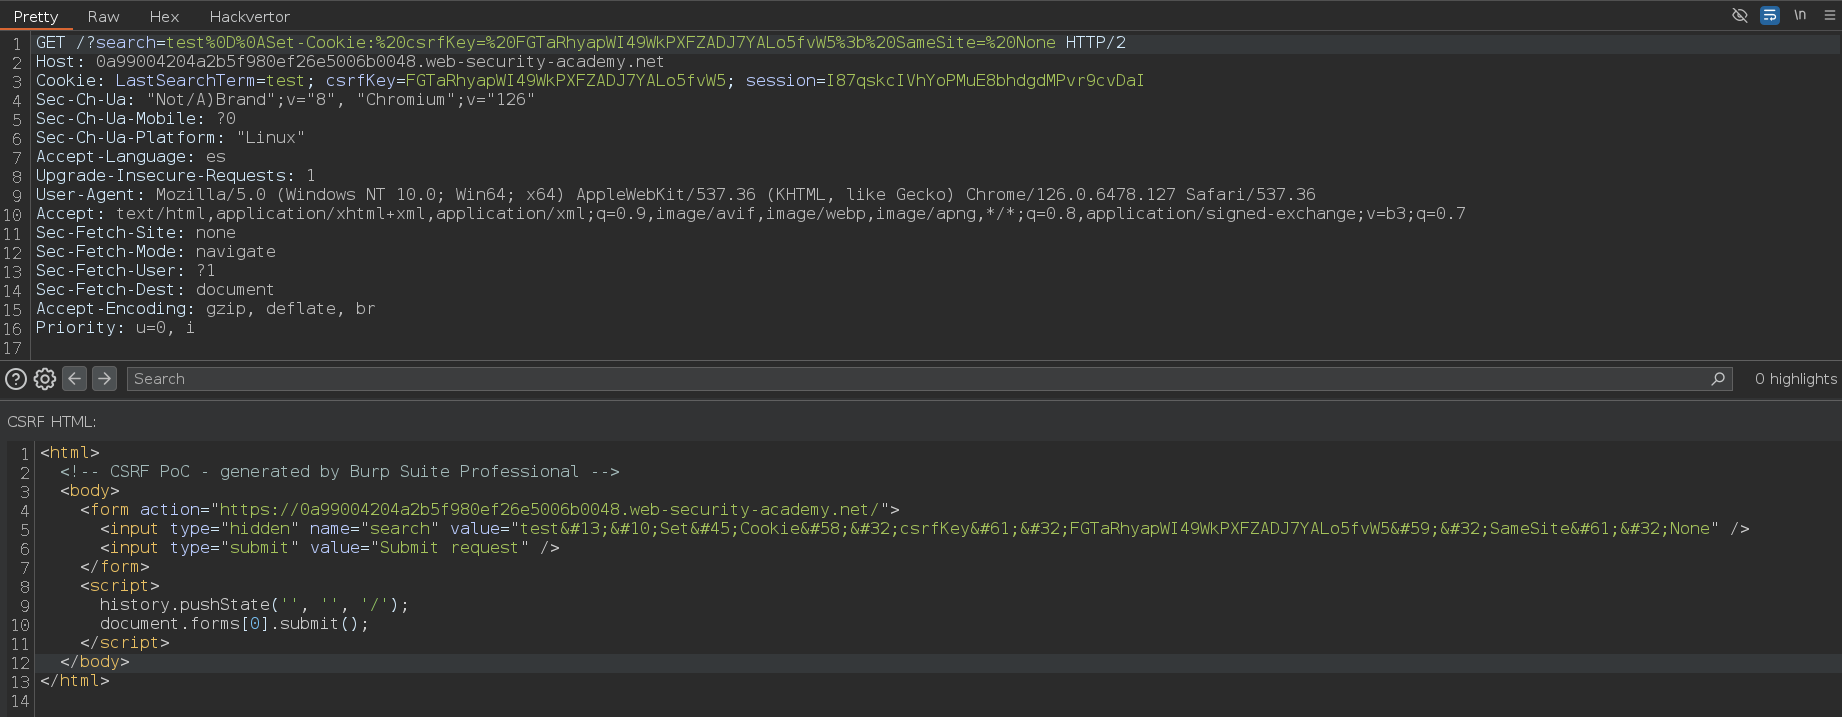Click the session cookie value
1842x717 pixels.
[x=985, y=81]
